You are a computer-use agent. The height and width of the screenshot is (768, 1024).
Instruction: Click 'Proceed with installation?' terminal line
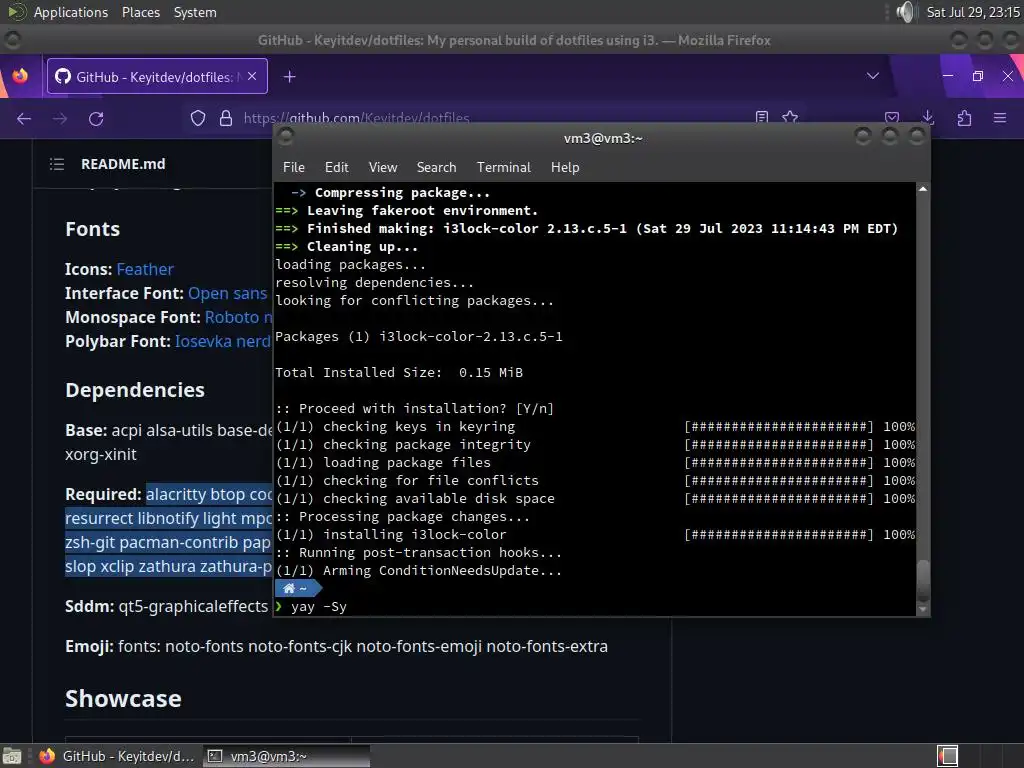click(x=414, y=409)
